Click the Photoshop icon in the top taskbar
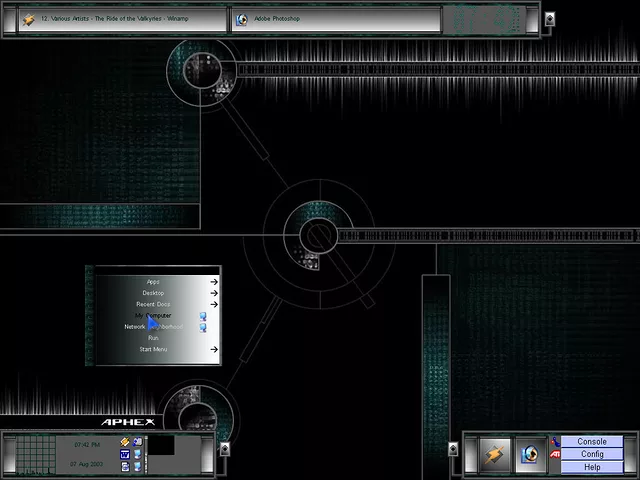The image size is (640, 480). click(242, 19)
